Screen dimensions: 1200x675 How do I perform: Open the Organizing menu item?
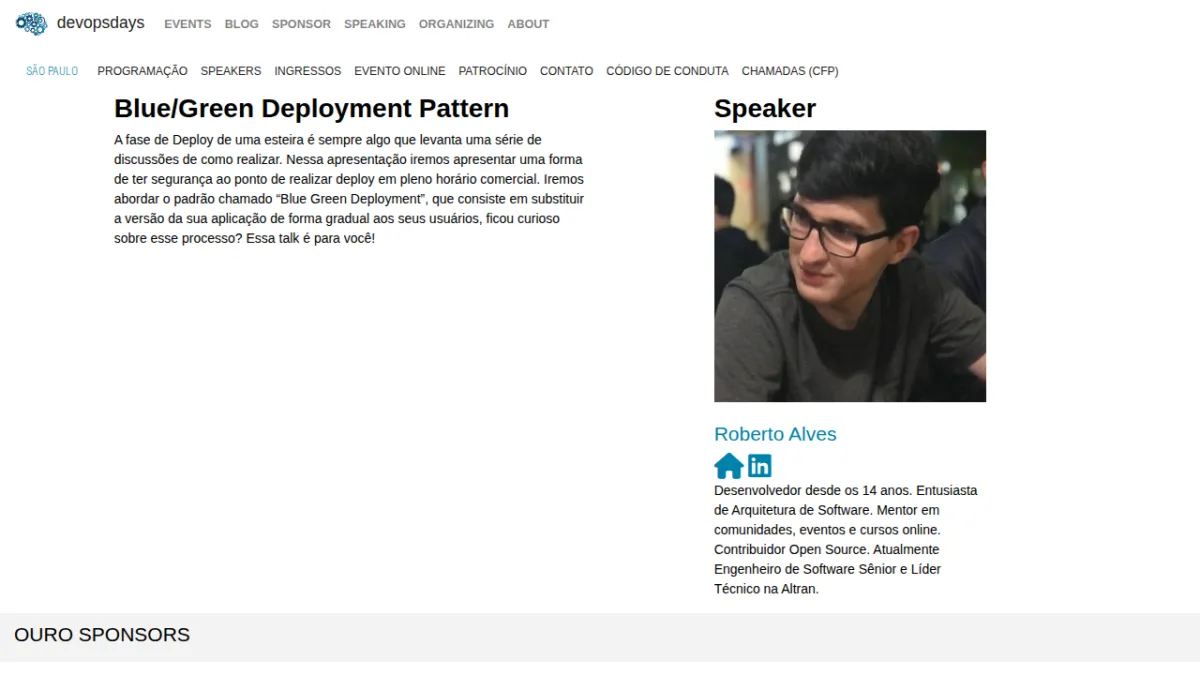coord(456,24)
